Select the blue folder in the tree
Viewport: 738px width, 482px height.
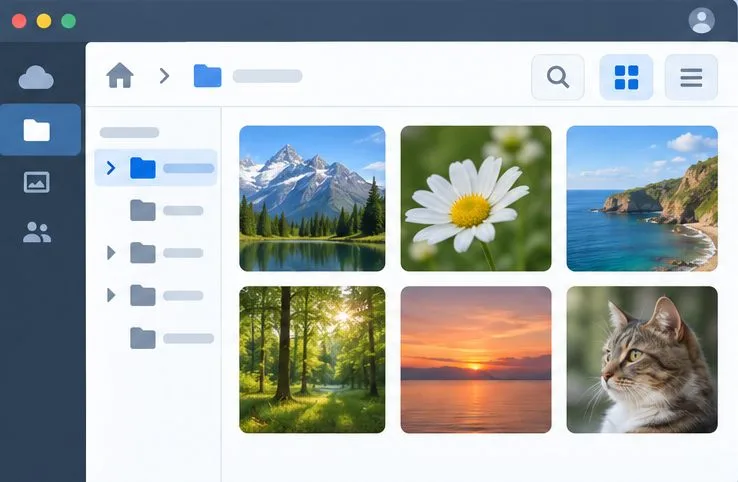(x=143, y=168)
